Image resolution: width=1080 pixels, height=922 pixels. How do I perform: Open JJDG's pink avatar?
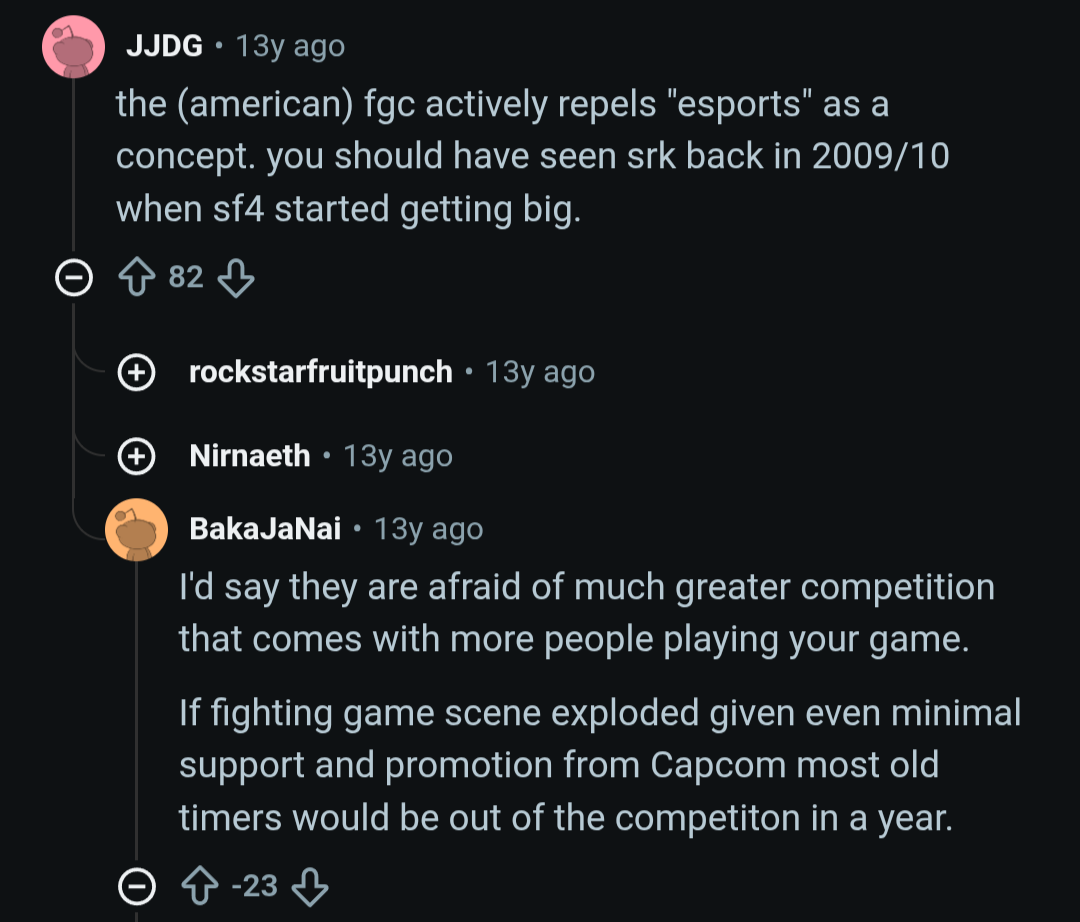click(74, 46)
